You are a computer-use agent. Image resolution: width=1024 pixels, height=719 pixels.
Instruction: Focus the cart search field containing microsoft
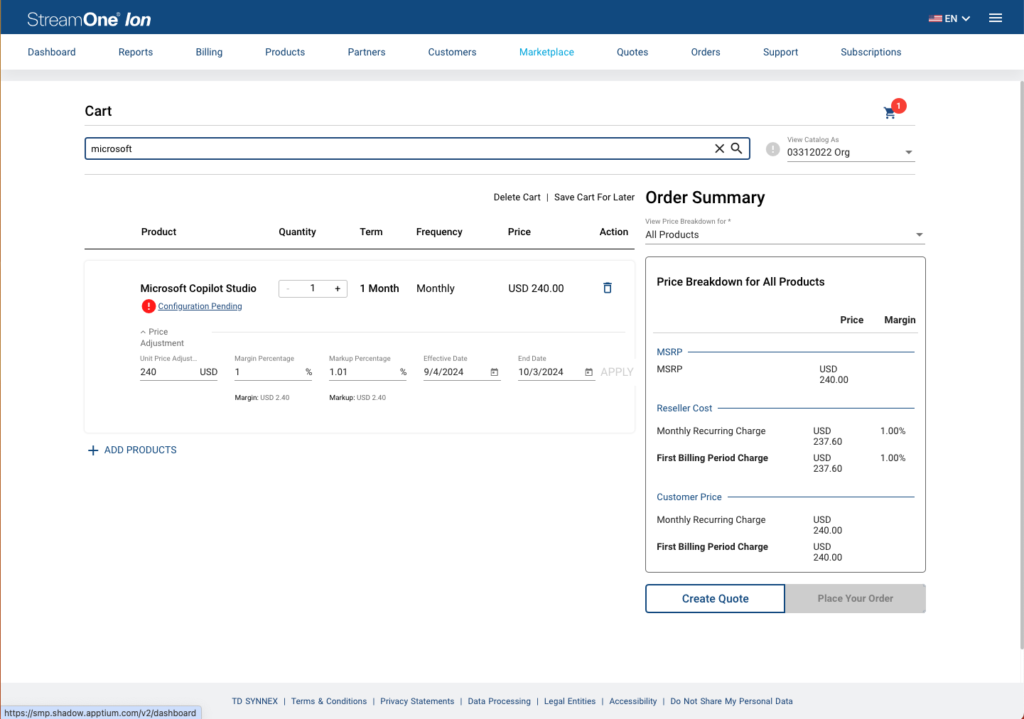click(x=417, y=149)
